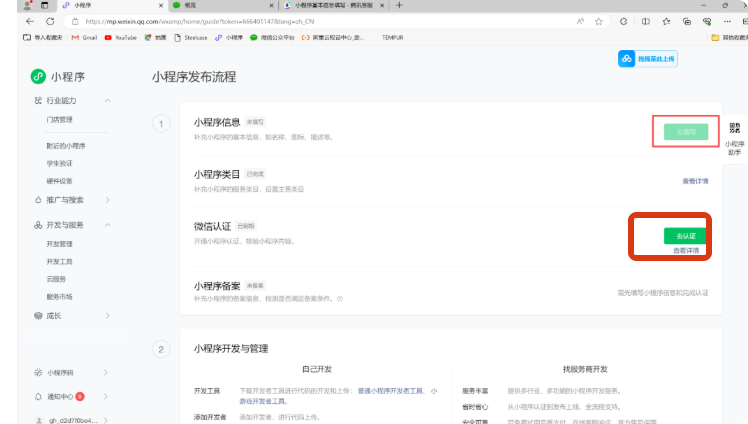Open 学生验证 in the sidebar
This screenshot has height=424, width=748.
60,164
